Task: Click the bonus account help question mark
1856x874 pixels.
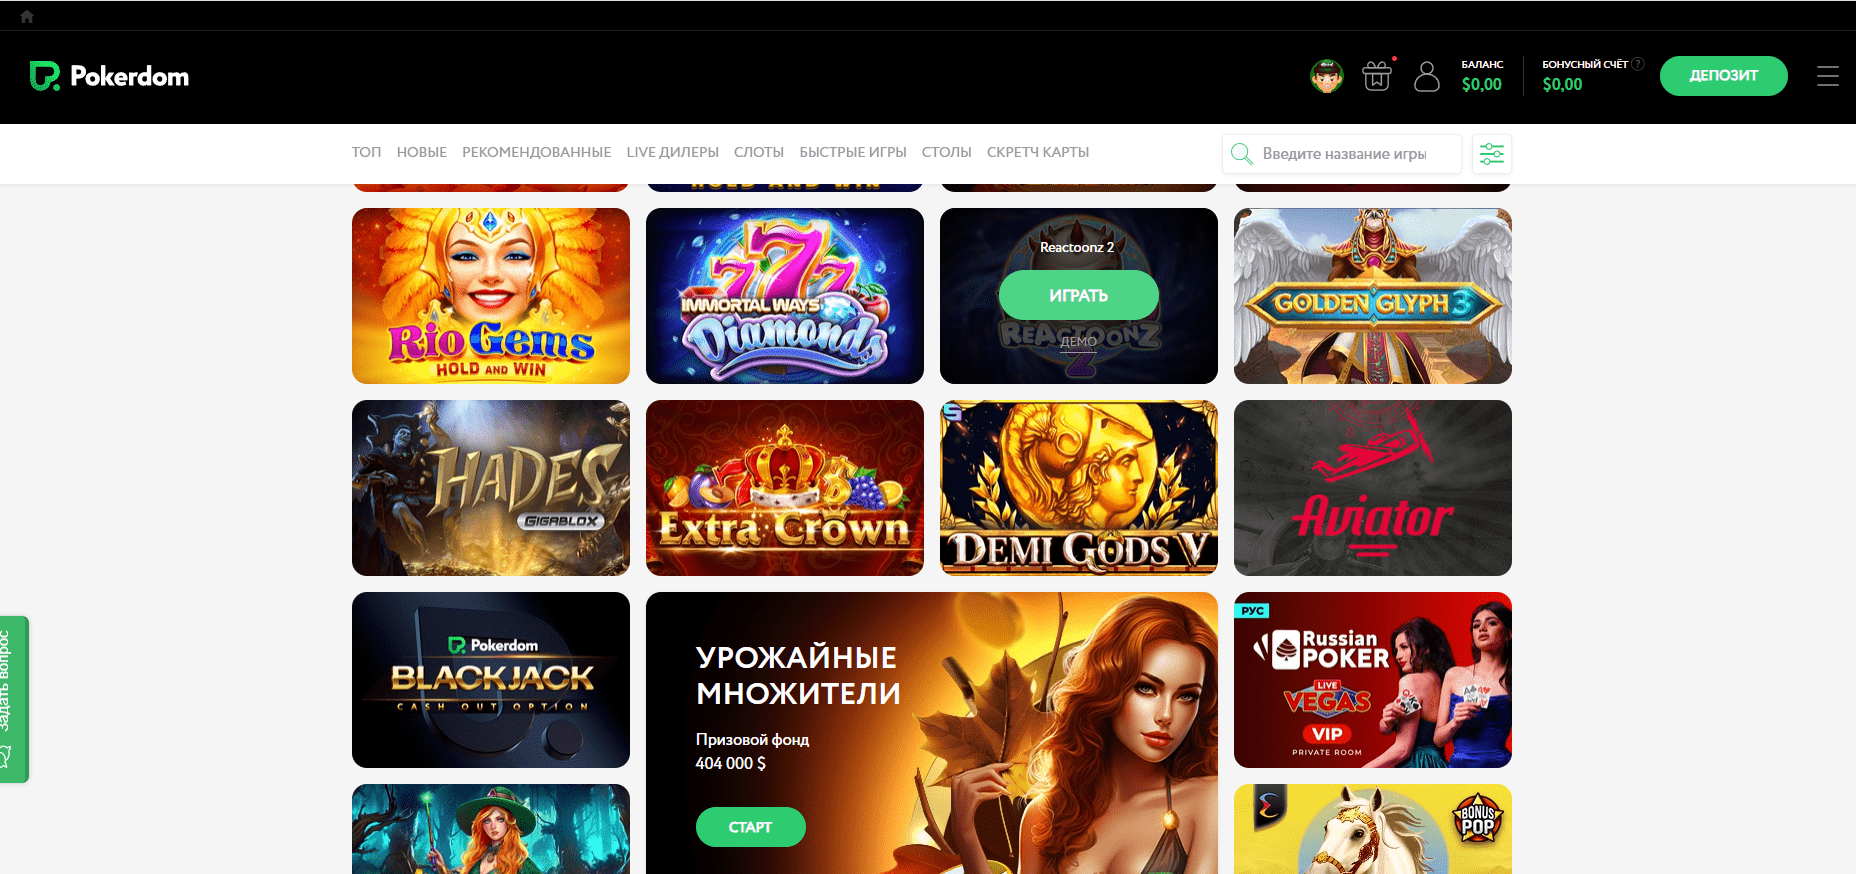Action: (x=1638, y=64)
